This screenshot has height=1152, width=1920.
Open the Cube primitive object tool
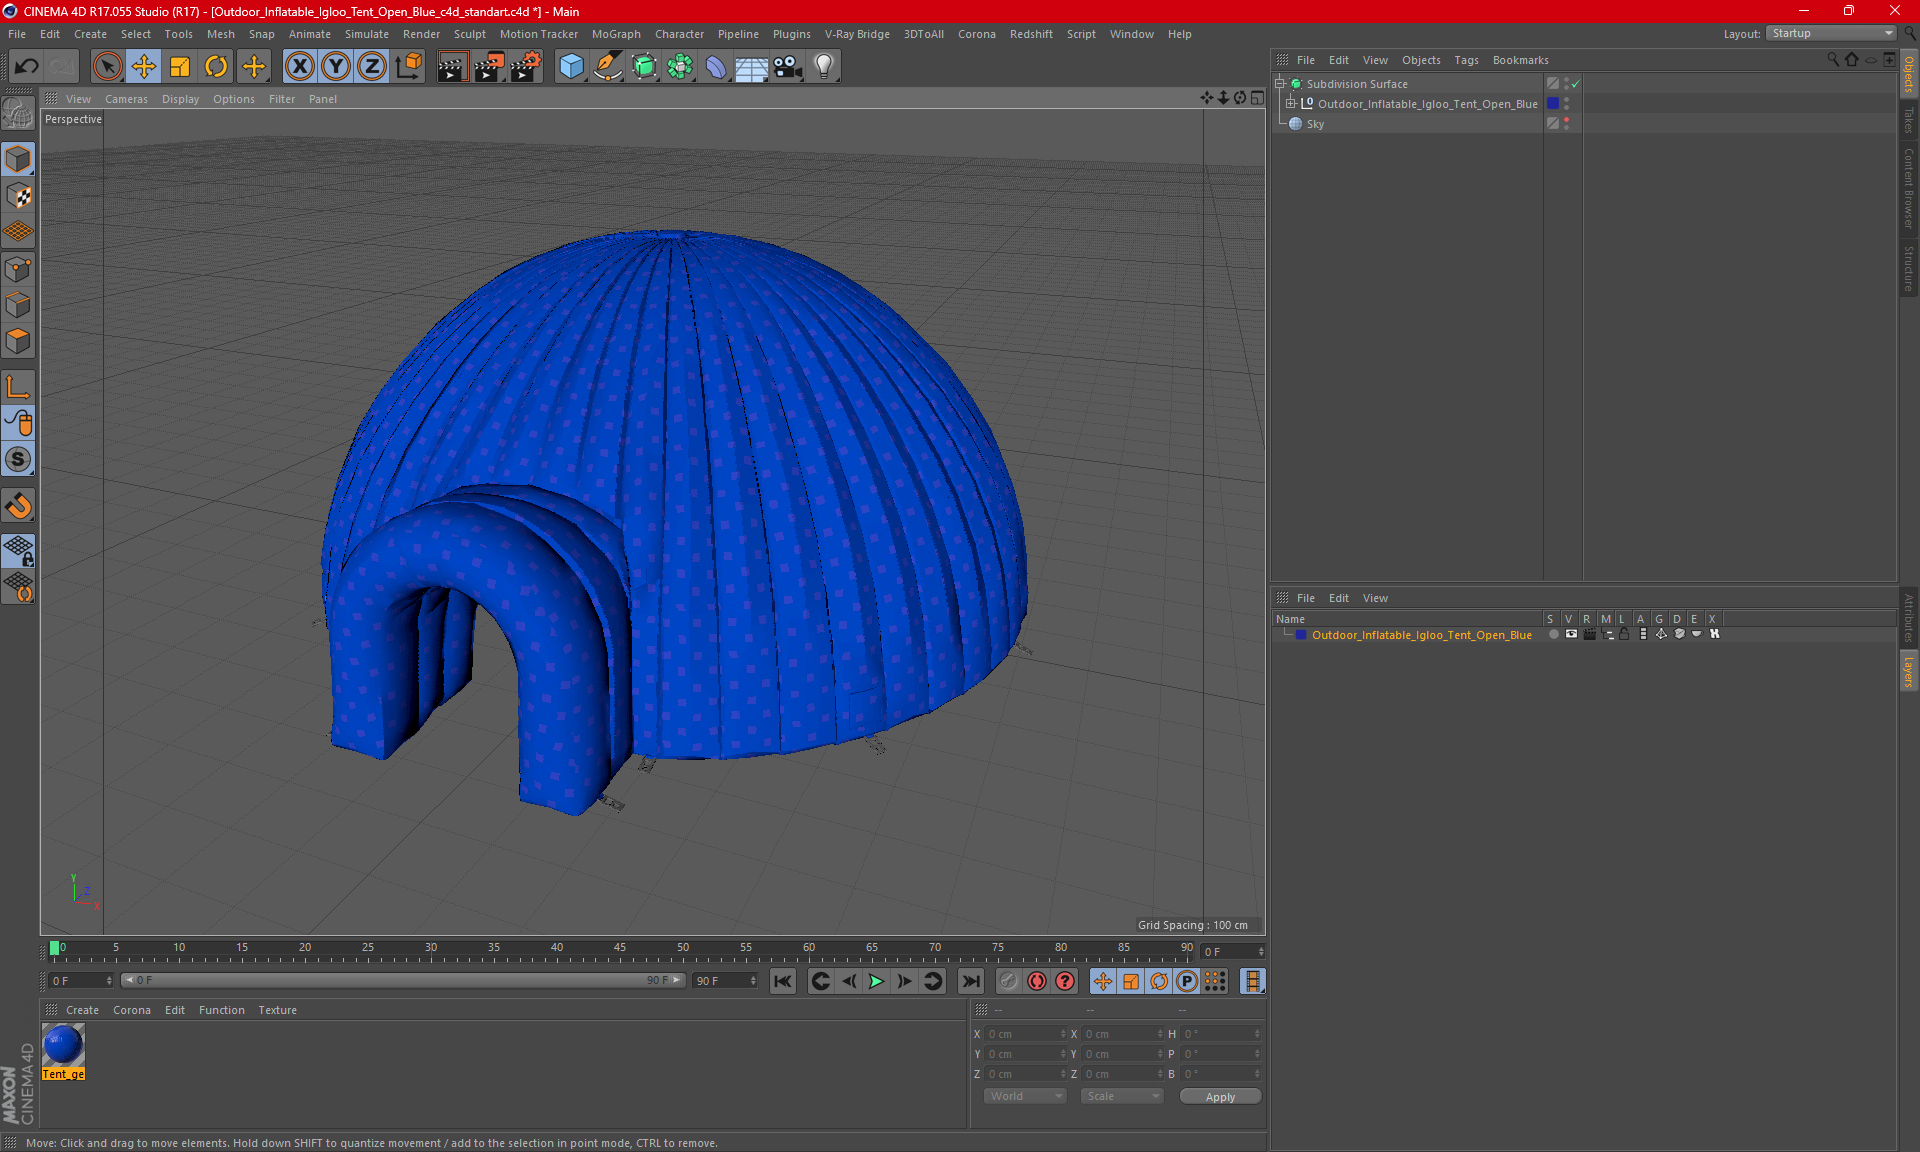pos(571,67)
